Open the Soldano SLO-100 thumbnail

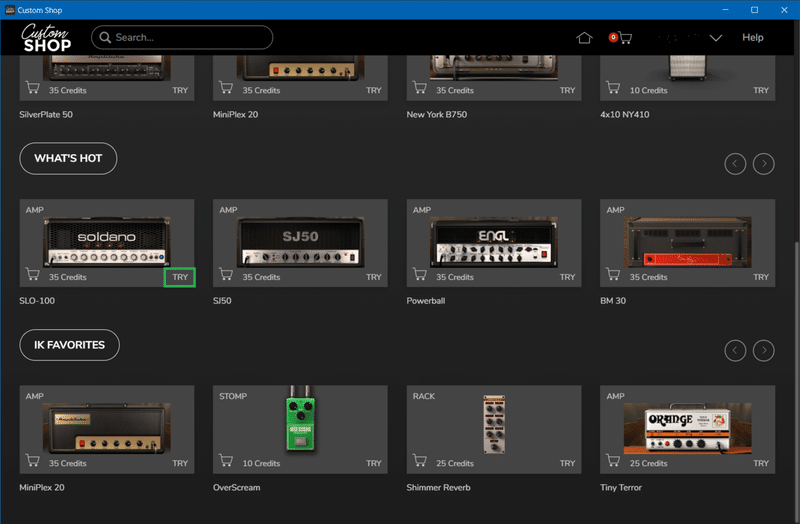point(107,242)
